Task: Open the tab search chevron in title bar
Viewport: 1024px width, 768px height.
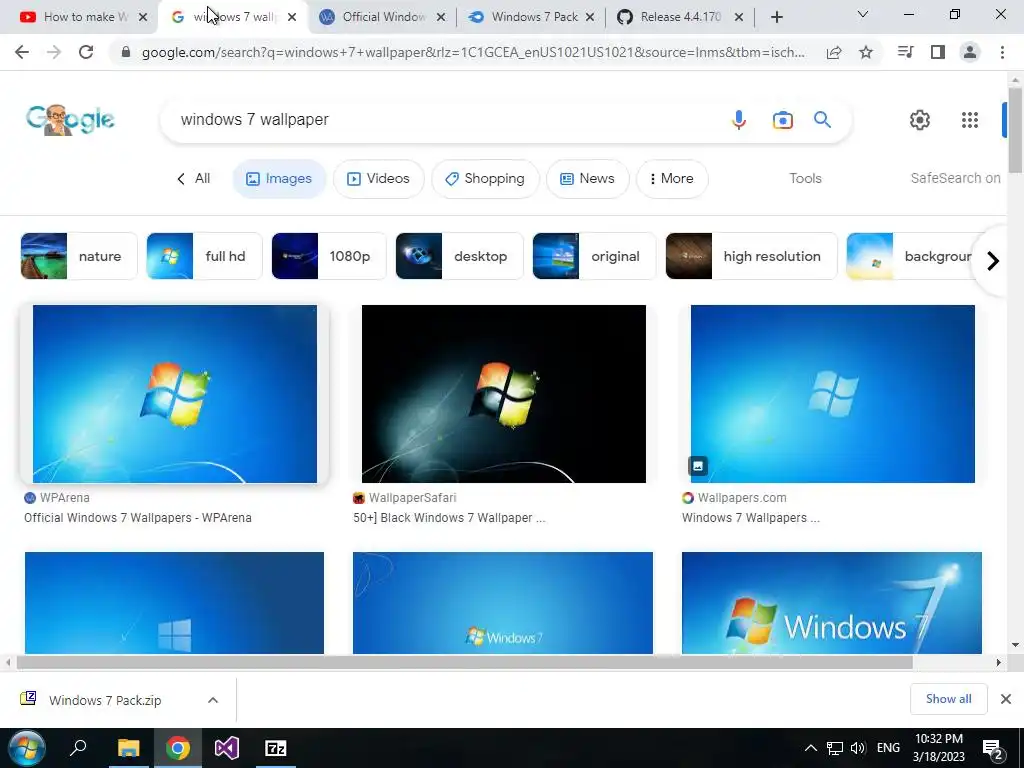Action: 863,14
